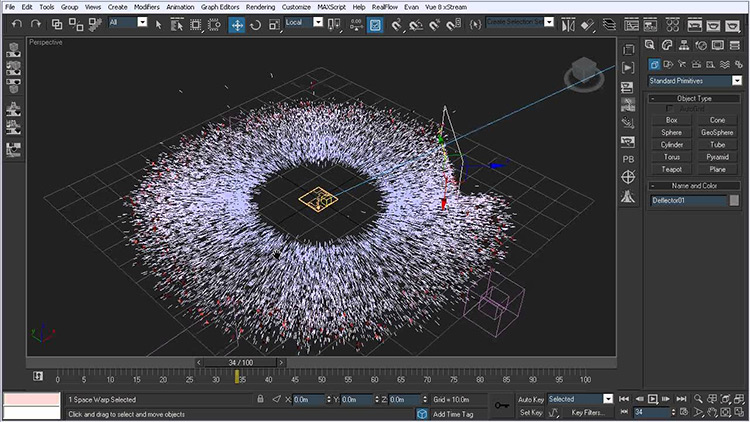Toggle the Snaps Toggle magnet icon
The image size is (750, 422).
(x=396, y=24)
